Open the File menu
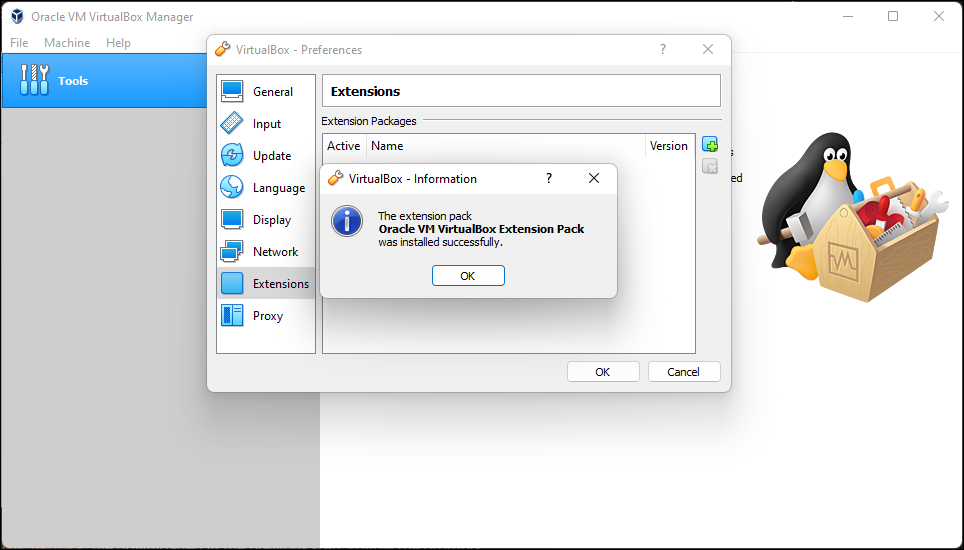Viewport: 964px width, 550px height. click(x=19, y=43)
